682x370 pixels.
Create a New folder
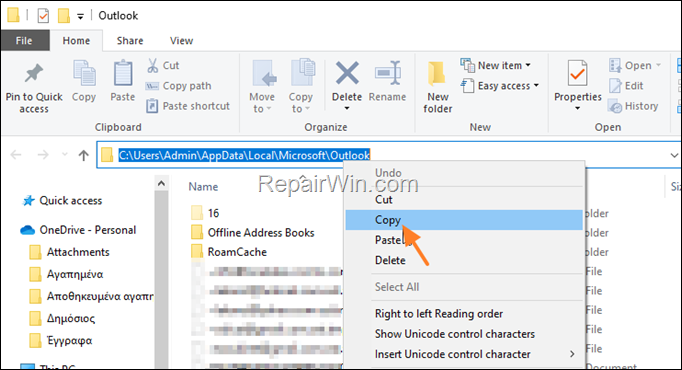pos(438,87)
